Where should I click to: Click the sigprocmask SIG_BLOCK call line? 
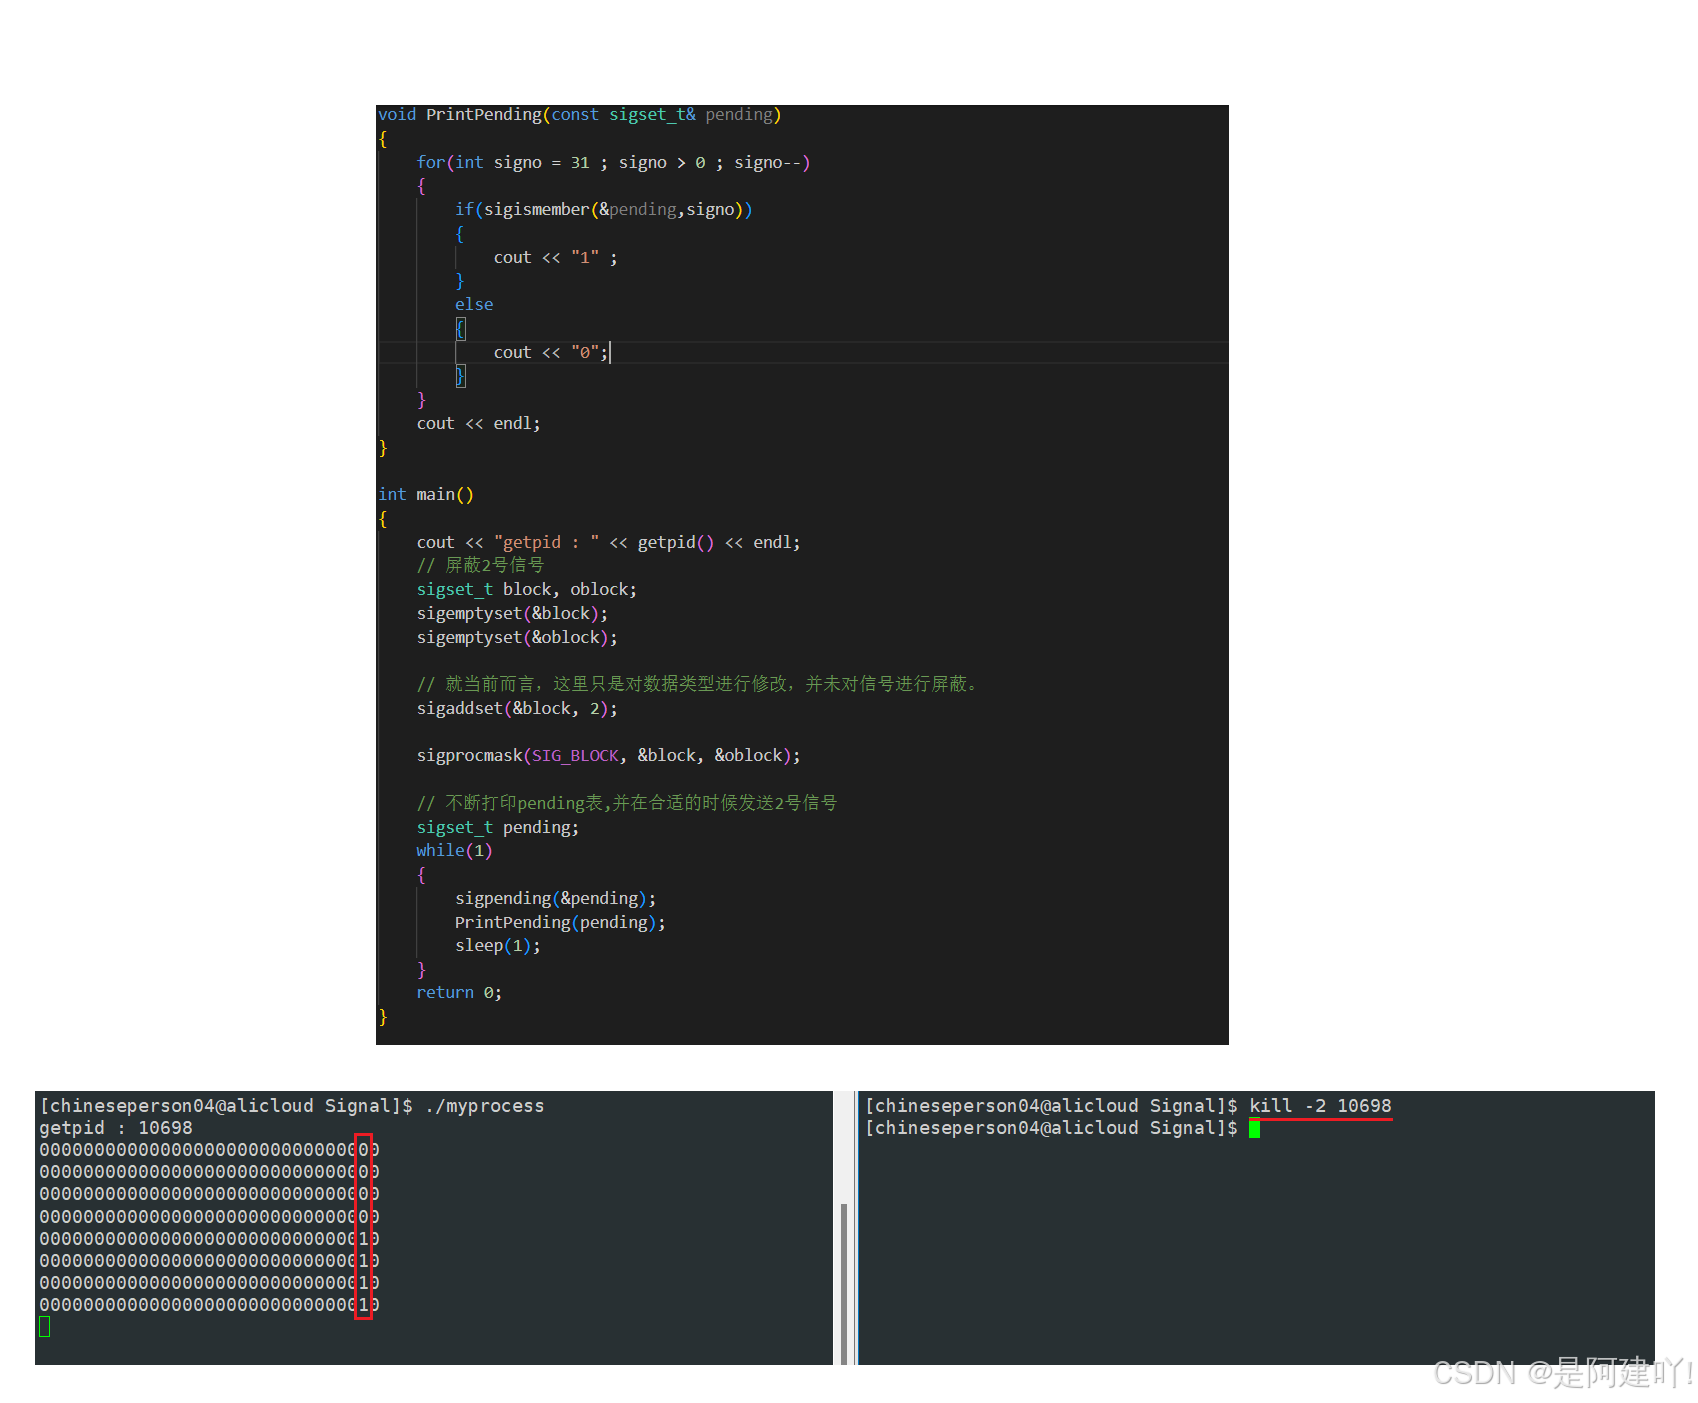click(608, 756)
